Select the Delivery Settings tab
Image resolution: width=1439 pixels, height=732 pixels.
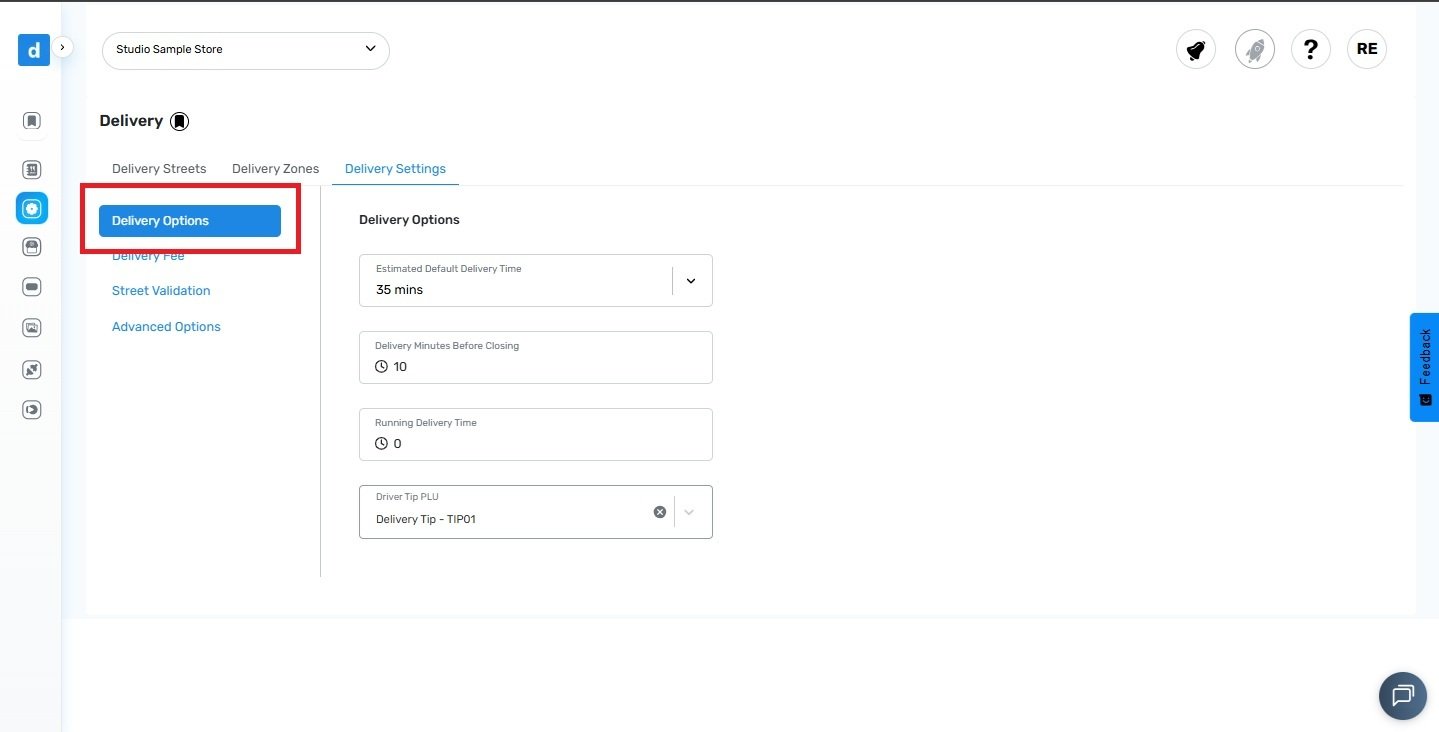click(x=395, y=169)
